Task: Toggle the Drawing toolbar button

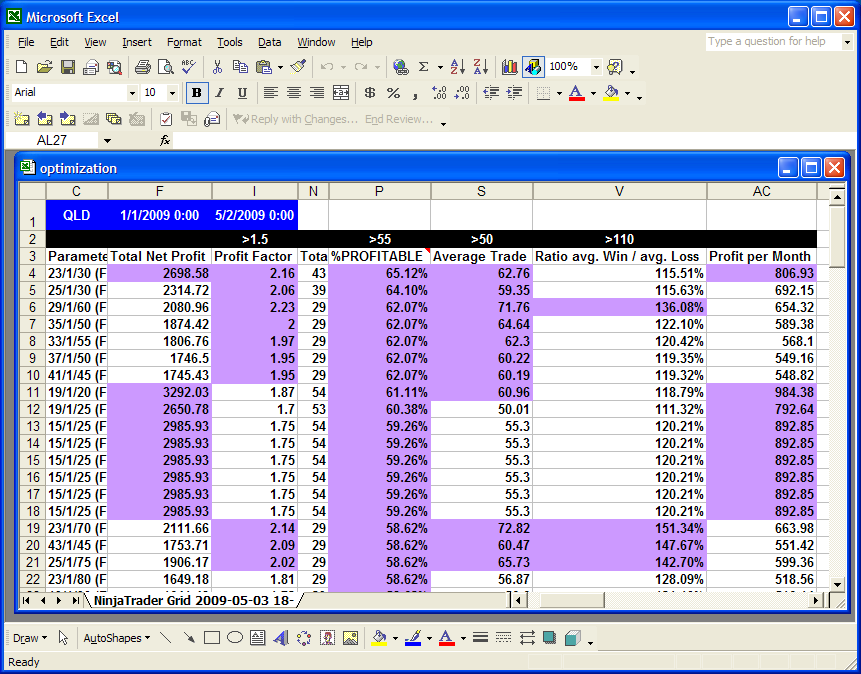Action: point(533,67)
